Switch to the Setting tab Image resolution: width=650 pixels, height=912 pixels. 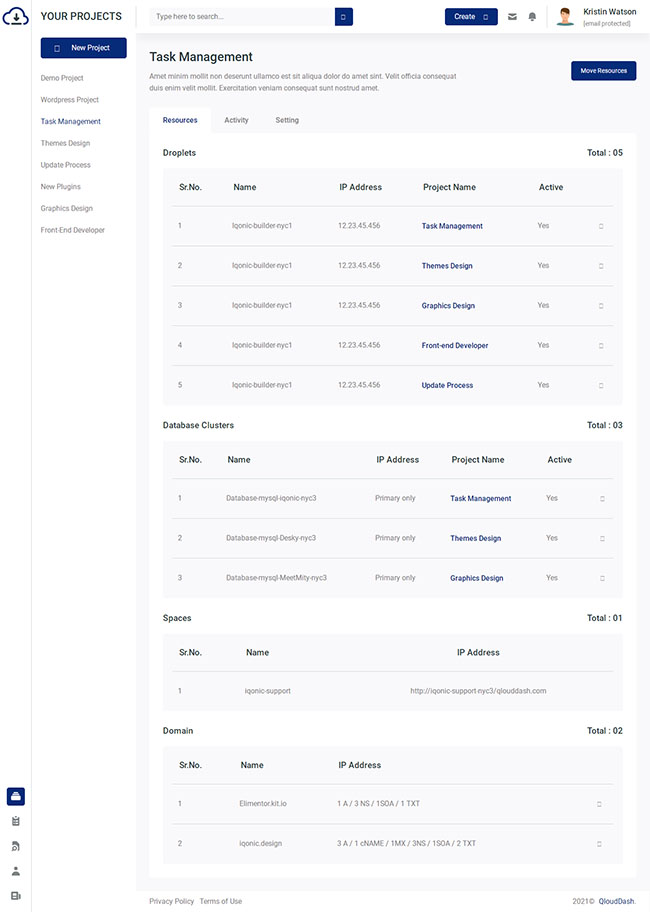point(287,120)
